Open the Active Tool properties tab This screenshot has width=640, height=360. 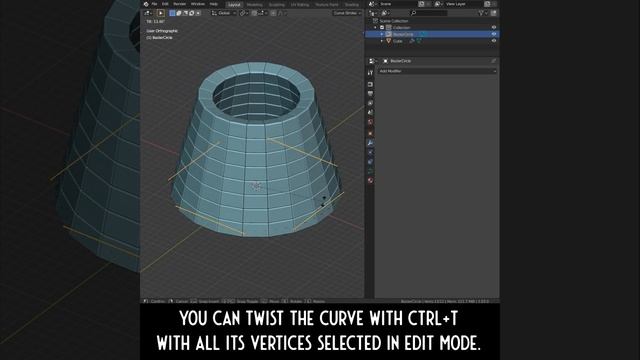tap(370, 73)
